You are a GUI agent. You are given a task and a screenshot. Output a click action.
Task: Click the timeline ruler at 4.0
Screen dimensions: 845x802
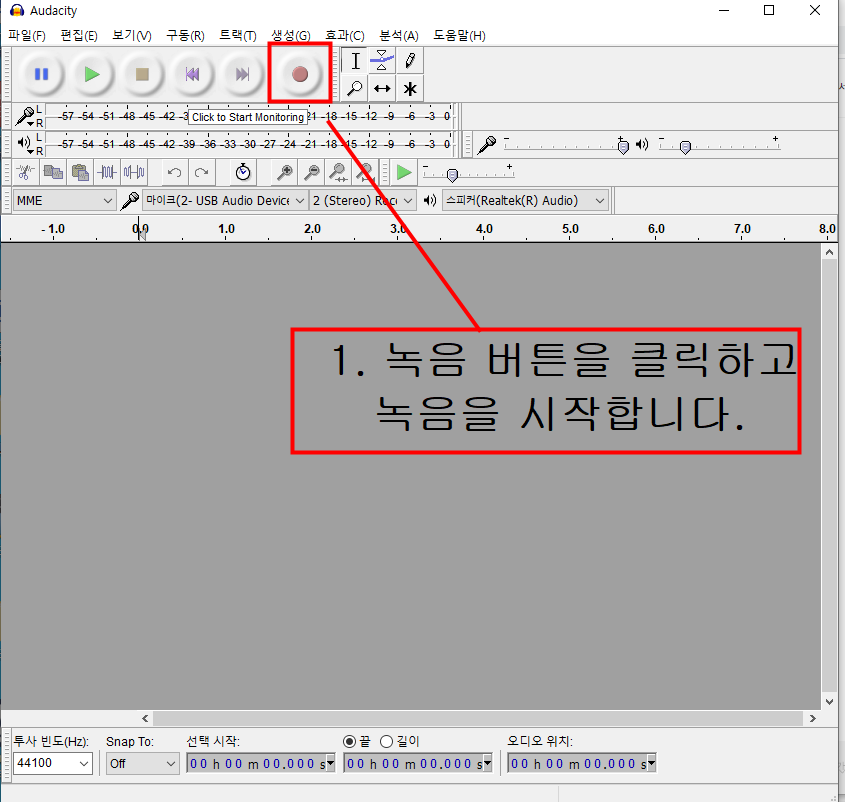pyautogui.click(x=484, y=229)
